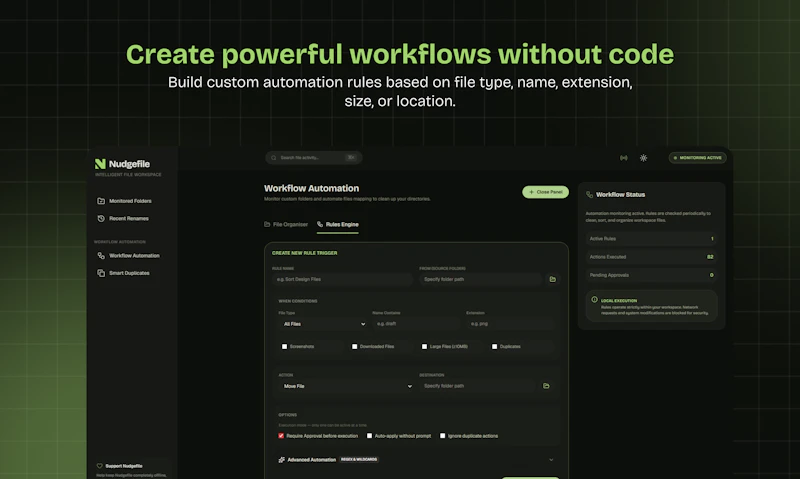Click the magnifier icon in search bar
This screenshot has width=800, height=479.
tap(273, 158)
